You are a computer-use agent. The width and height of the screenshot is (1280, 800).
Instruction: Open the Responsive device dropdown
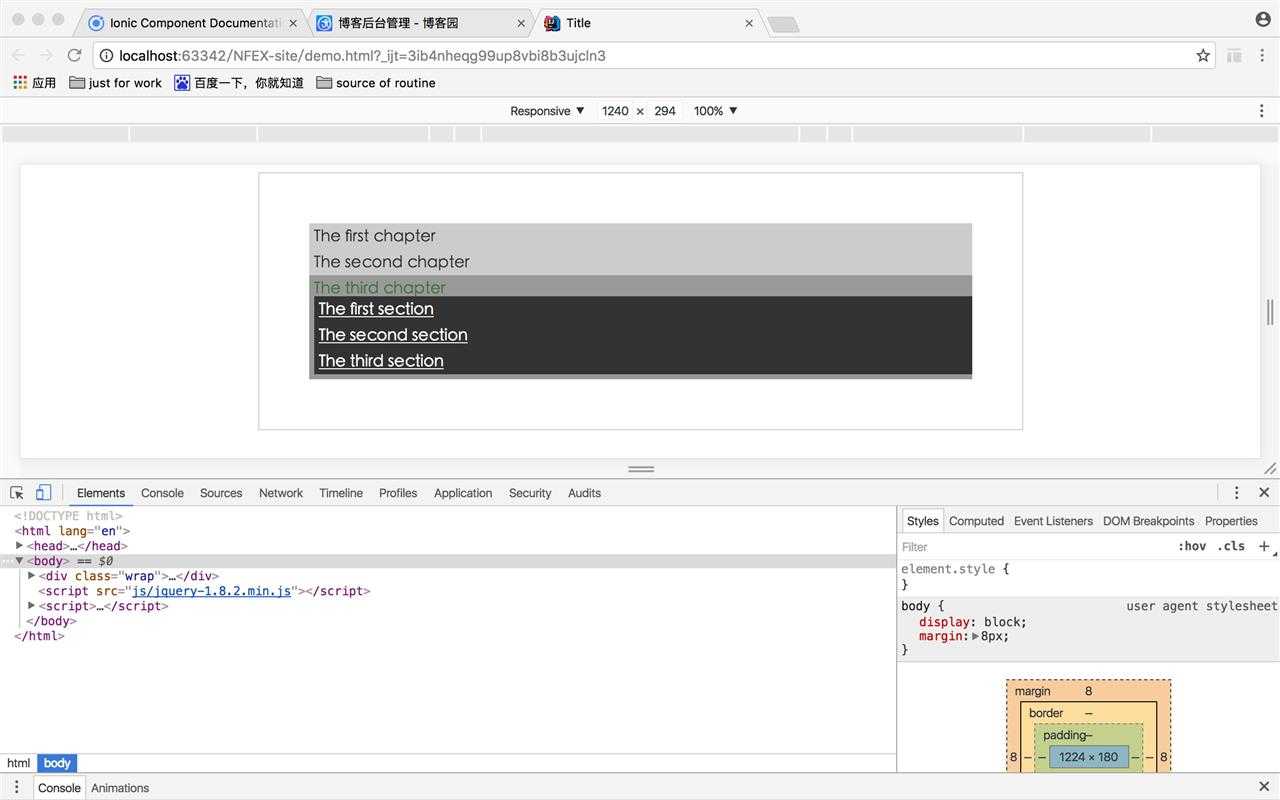tap(547, 111)
